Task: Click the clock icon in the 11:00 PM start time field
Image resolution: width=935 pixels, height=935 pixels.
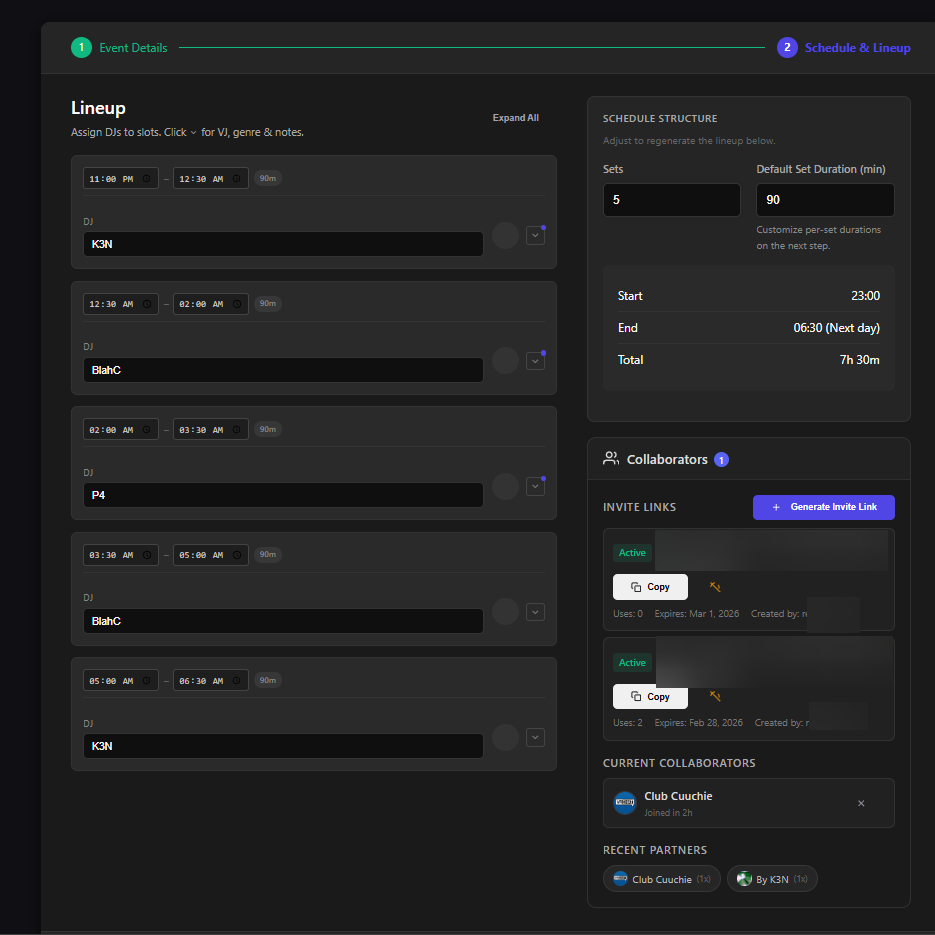Action: [146, 179]
